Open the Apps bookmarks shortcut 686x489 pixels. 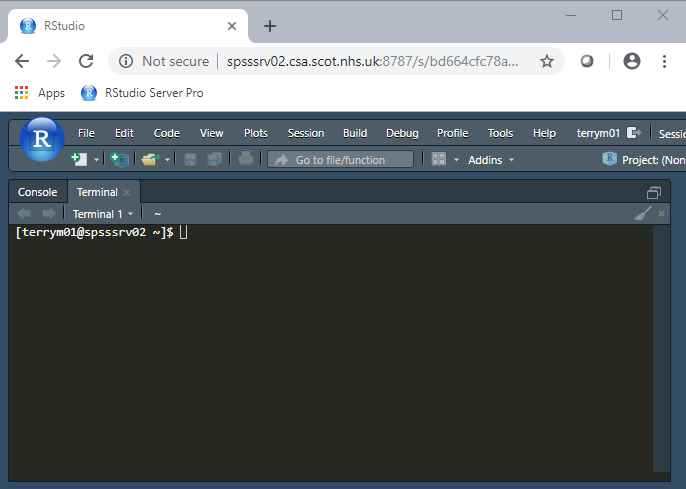tap(39, 93)
